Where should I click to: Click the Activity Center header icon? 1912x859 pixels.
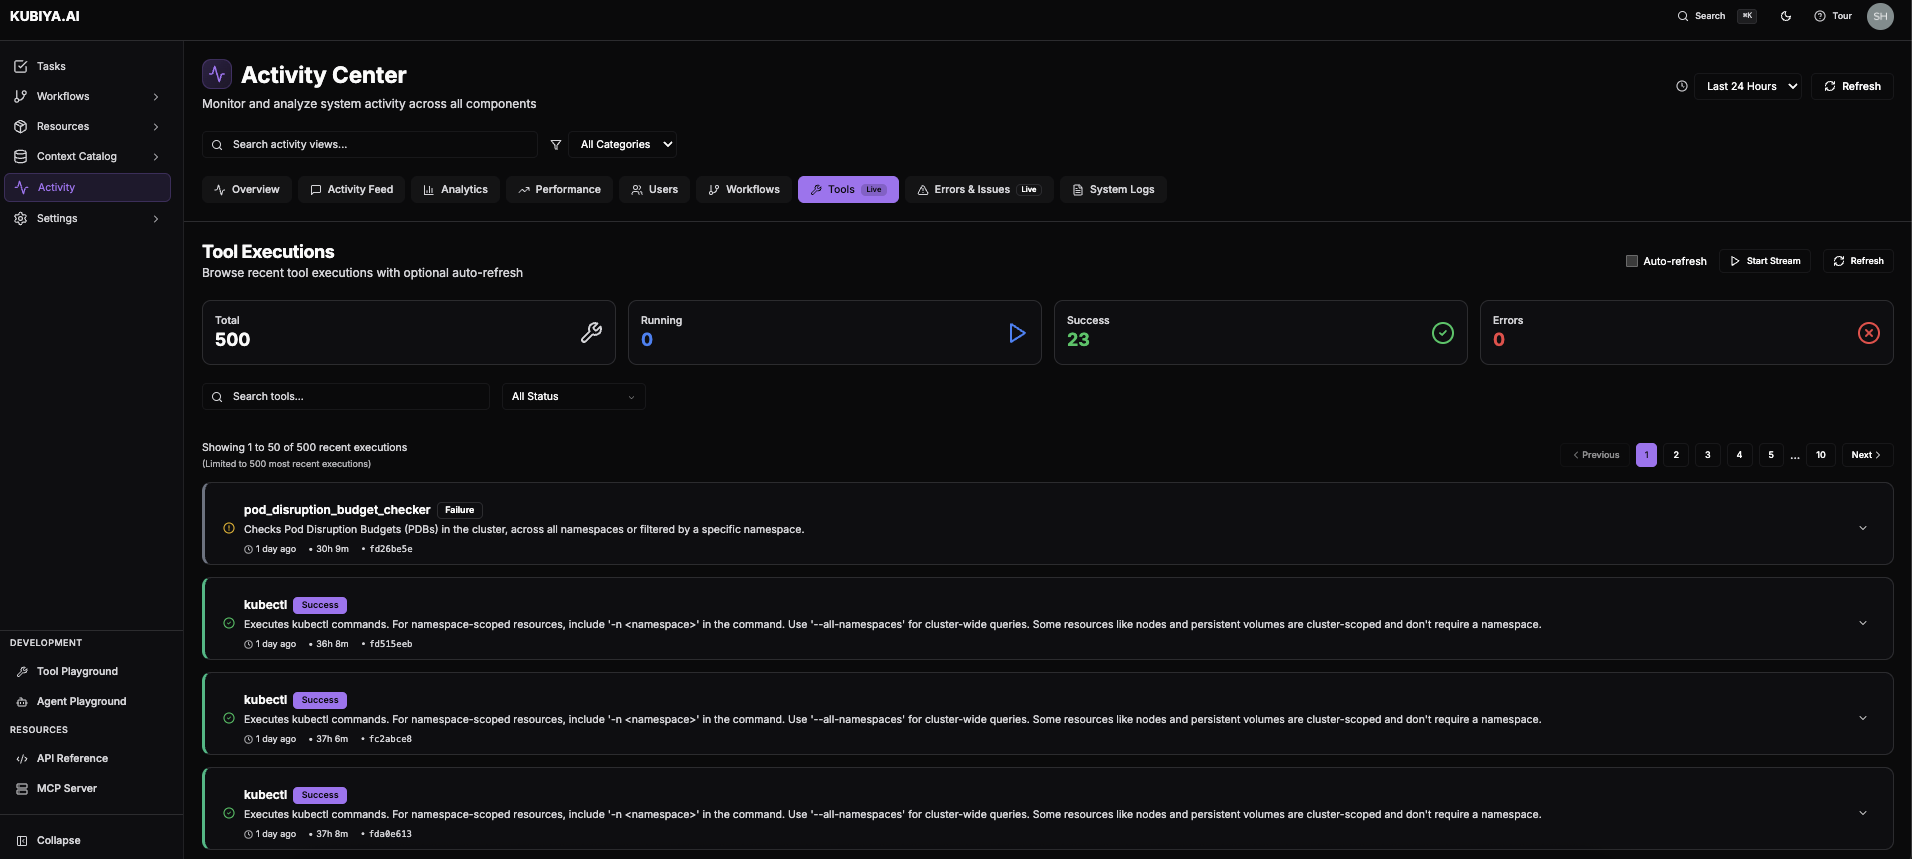[217, 74]
